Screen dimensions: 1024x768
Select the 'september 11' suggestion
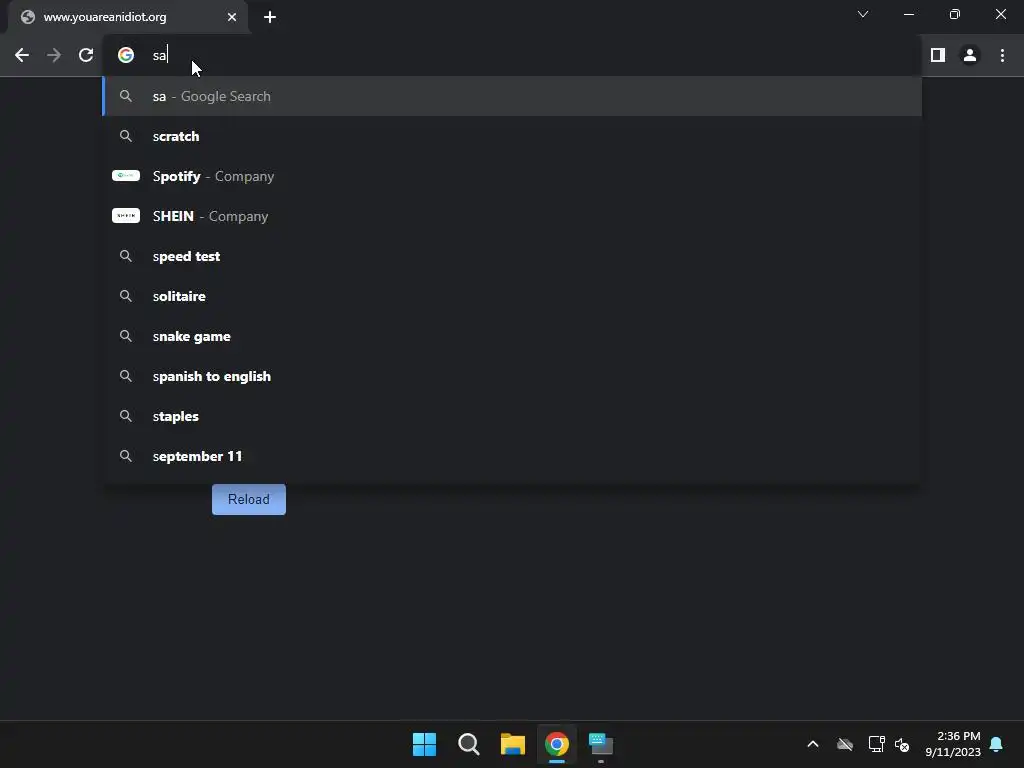point(512,456)
